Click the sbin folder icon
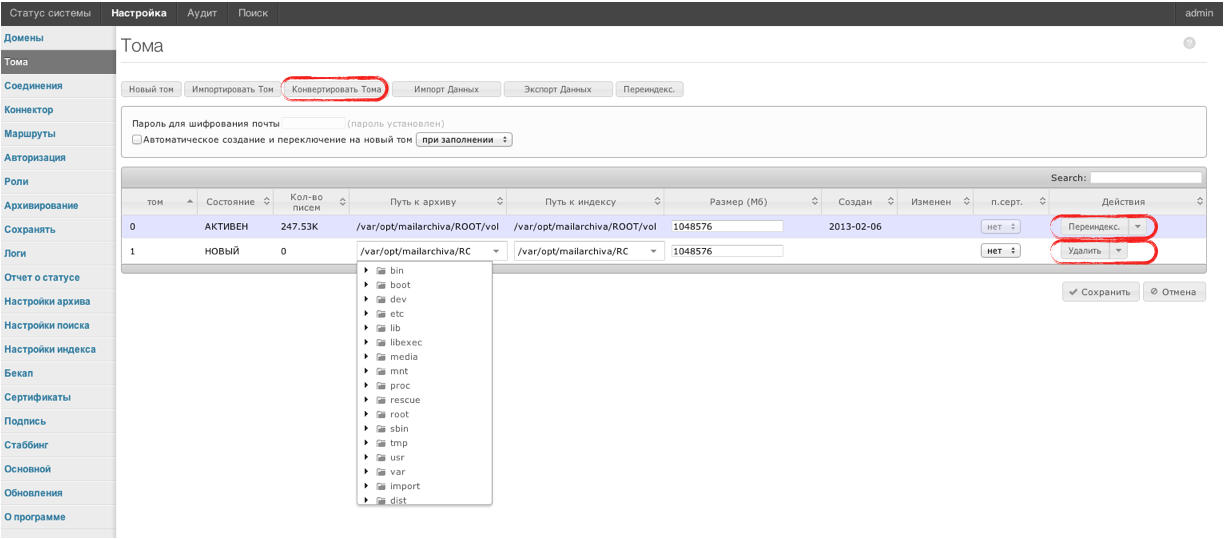The image size is (1226, 539). click(x=381, y=429)
